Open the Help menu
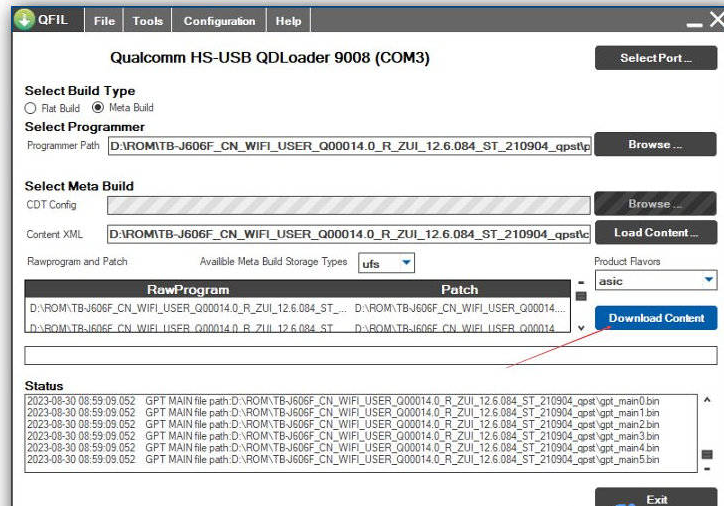The width and height of the screenshot is (724, 506). [288, 21]
